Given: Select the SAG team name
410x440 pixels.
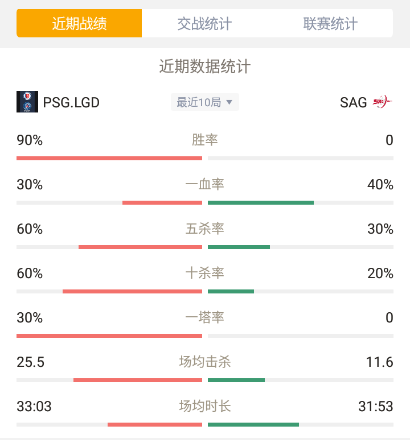Looking at the screenshot, I should tap(353, 102).
